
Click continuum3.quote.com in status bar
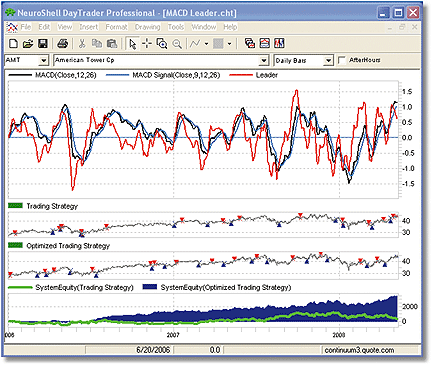(x=359, y=350)
